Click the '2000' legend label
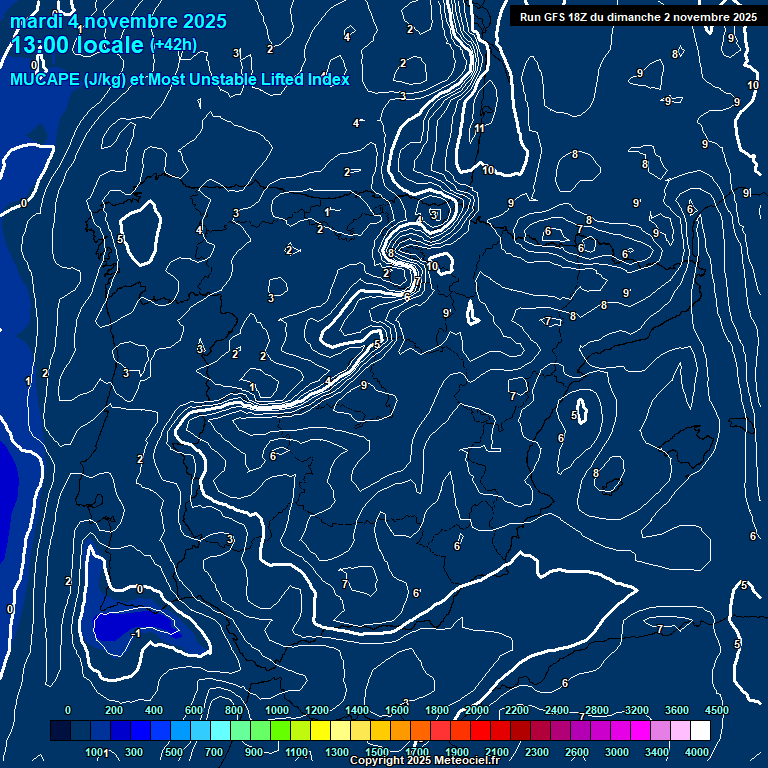Image resolution: width=768 pixels, height=768 pixels. 477,710
